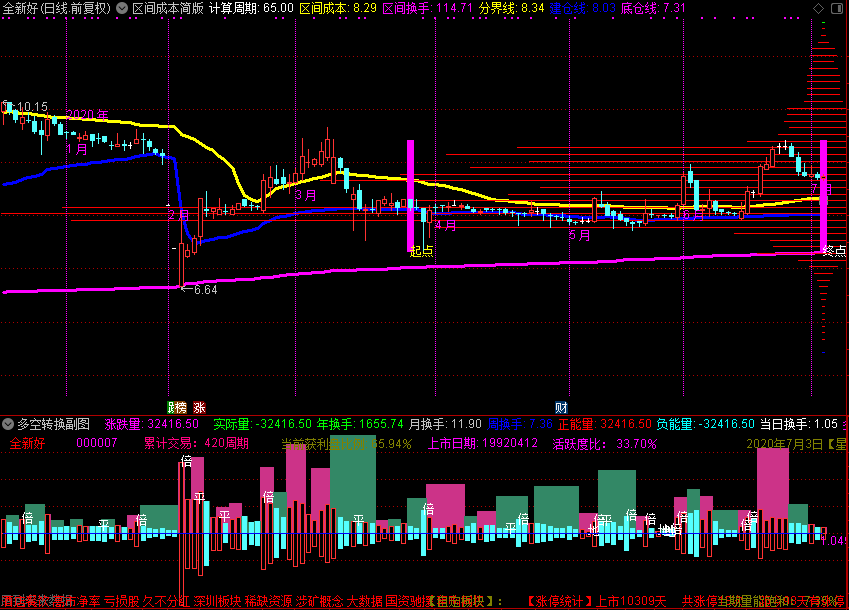
Task: Select 活跃度比: 33.70% text
Action: [605, 444]
